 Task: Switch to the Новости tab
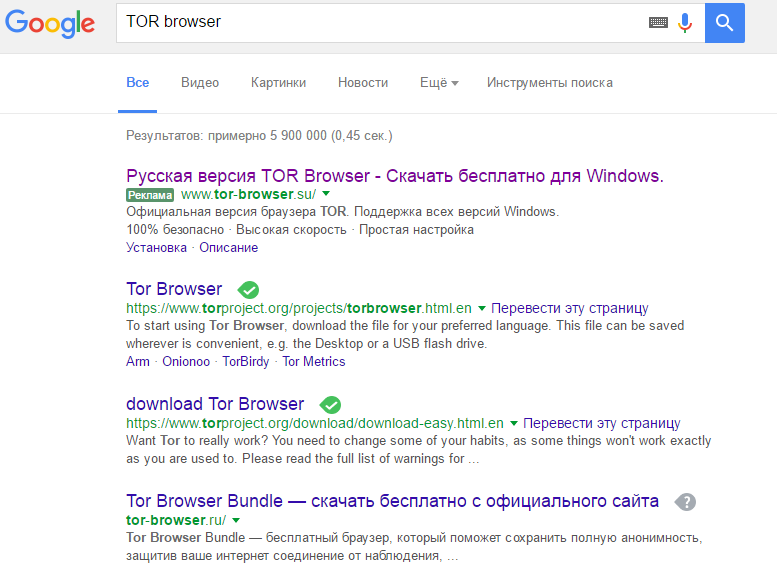tap(363, 83)
